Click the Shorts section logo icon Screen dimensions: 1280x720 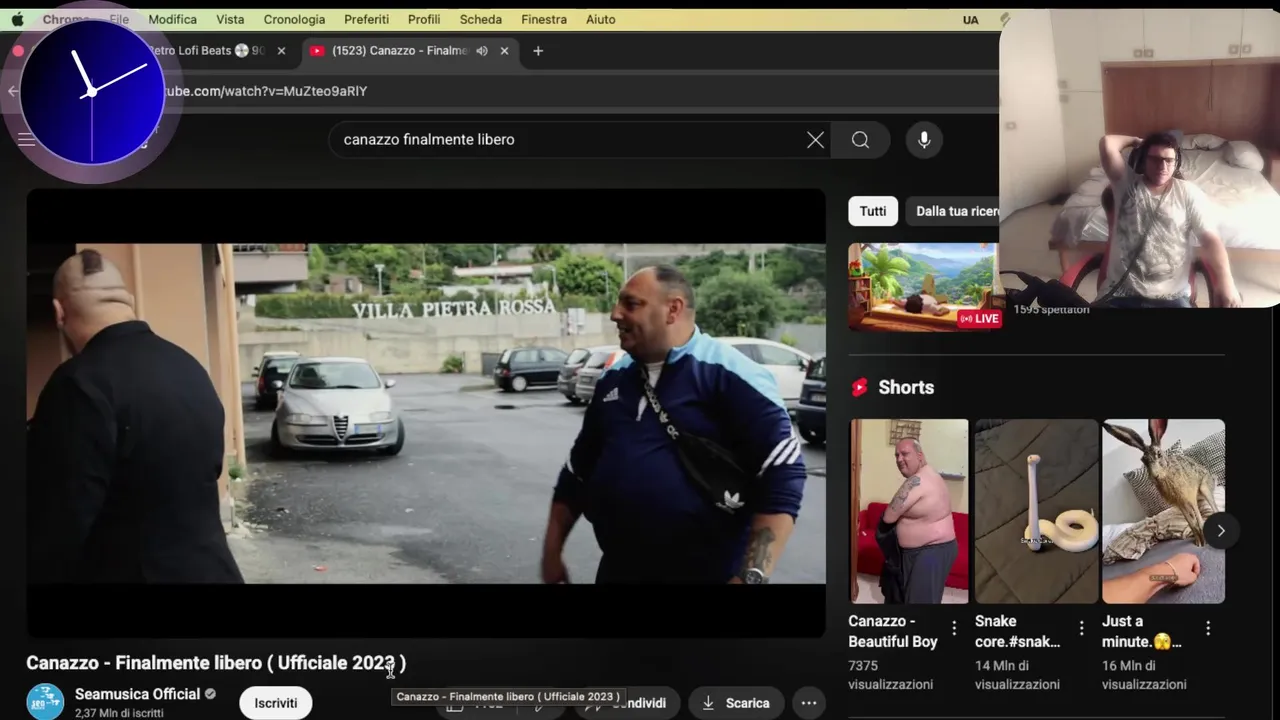click(859, 388)
